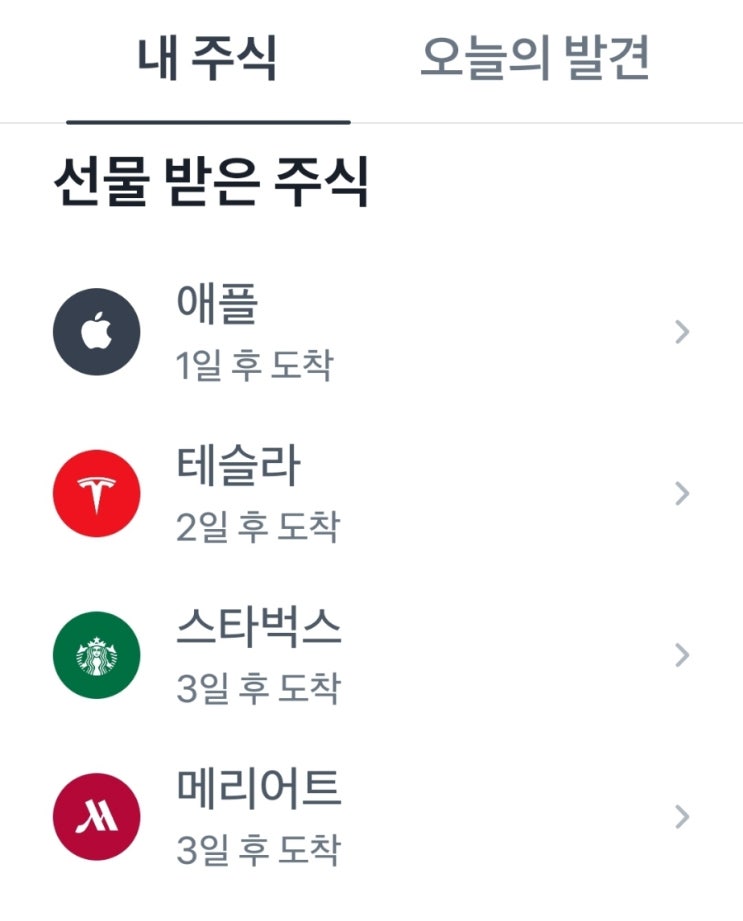743x921 pixels.
Task: Tap the 2일 후 도착 status text
Action: coord(257,527)
